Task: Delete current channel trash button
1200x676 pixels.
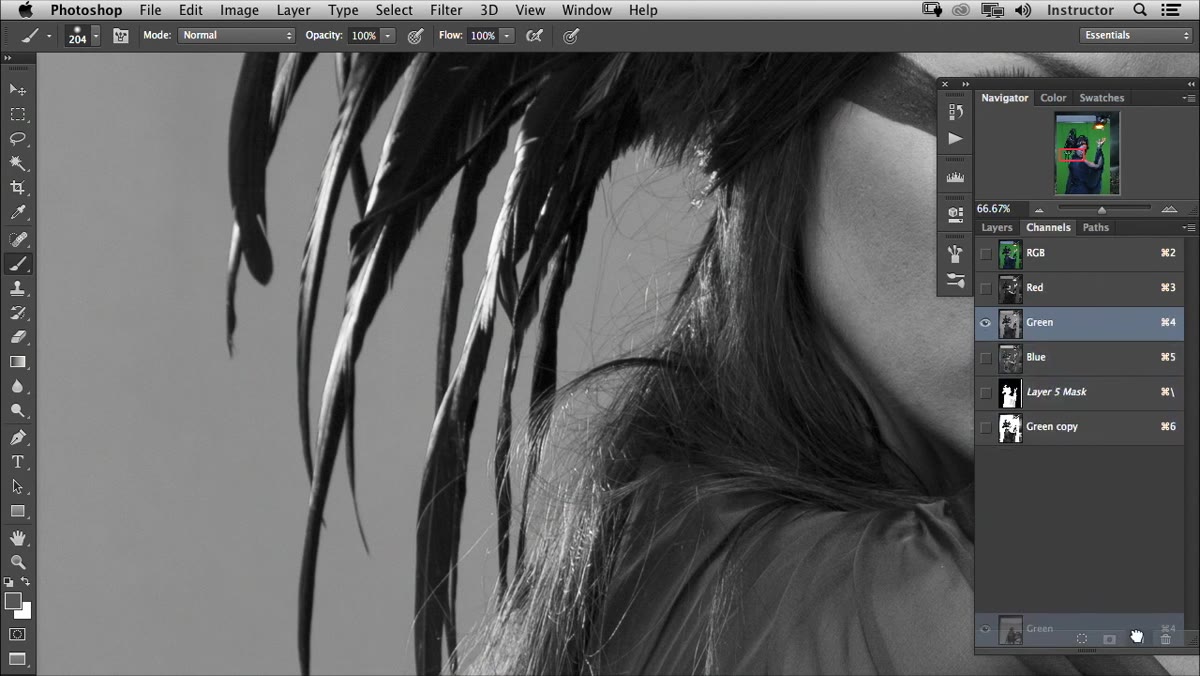Action: tap(1166, 639)
